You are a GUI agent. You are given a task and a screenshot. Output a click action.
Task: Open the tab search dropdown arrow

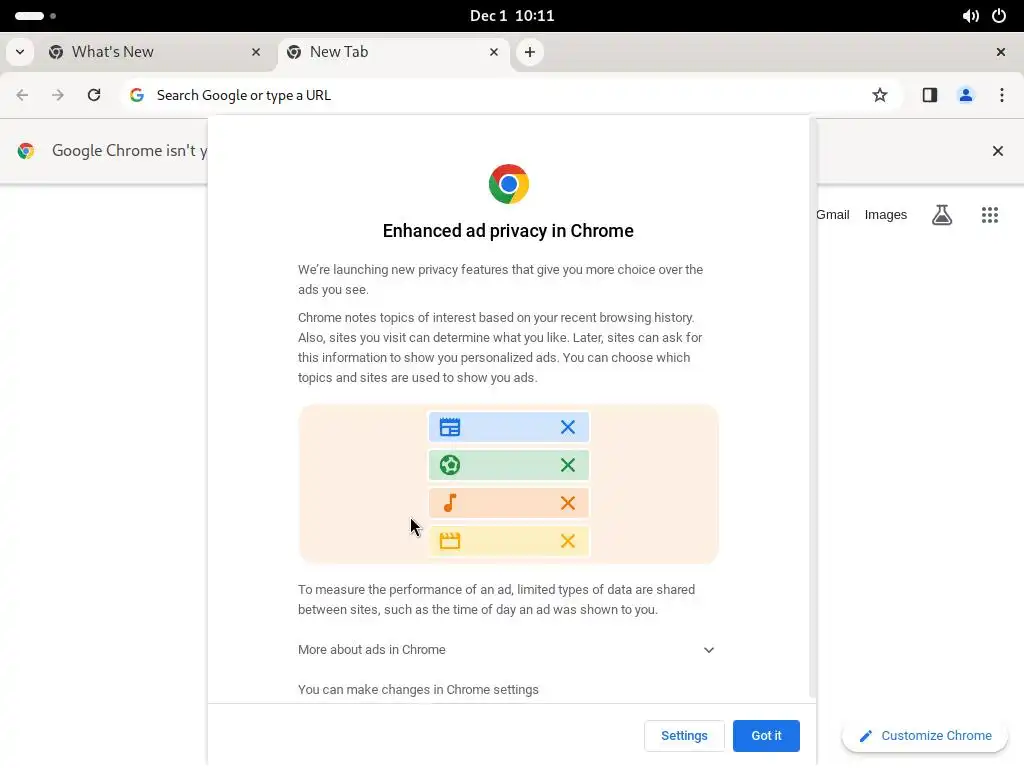tap(20, 52)
